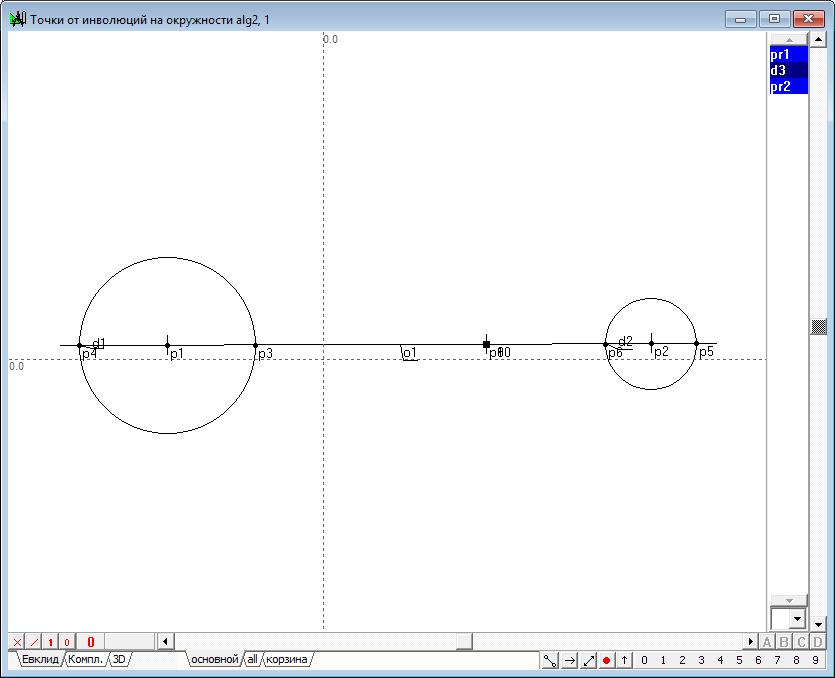Click point p4 on large circle's left
The height and width of the screenshot is (678, 835).
click(x=80, y=346)
